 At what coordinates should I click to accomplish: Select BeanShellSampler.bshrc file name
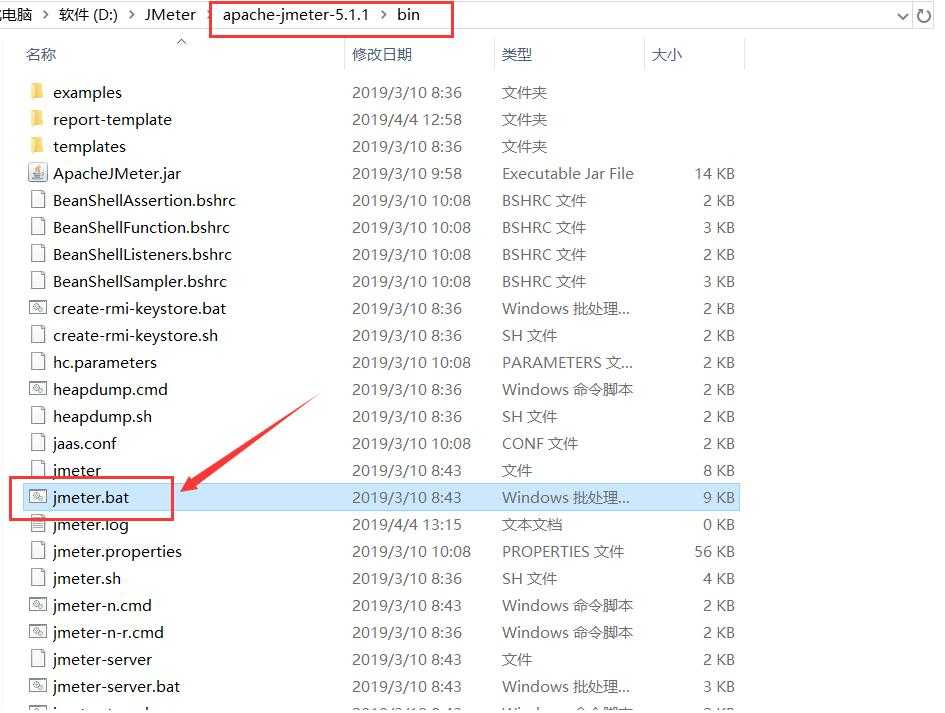[140, 281]
